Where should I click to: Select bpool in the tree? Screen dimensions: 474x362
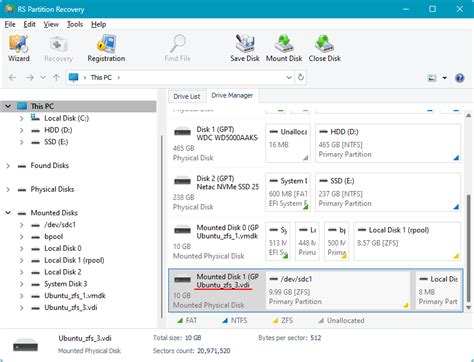(x=54, y=237)
